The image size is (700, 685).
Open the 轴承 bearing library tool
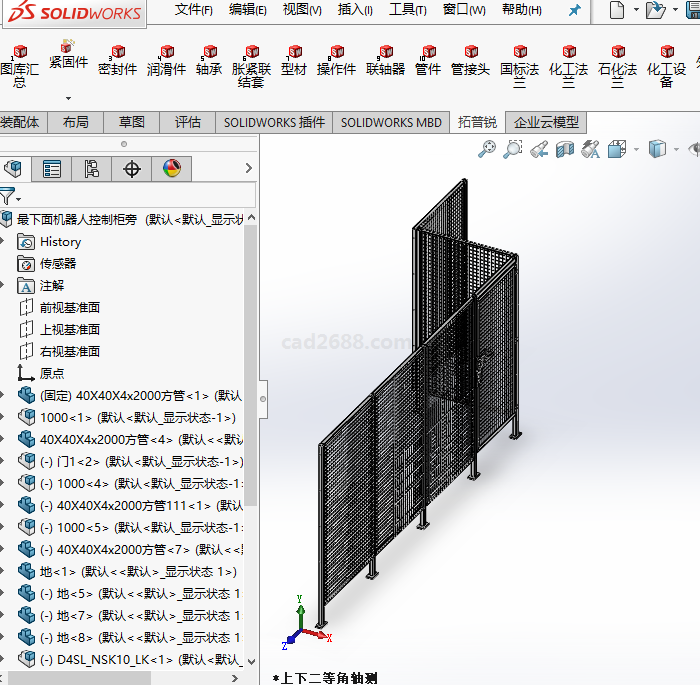tap(209, 61)
